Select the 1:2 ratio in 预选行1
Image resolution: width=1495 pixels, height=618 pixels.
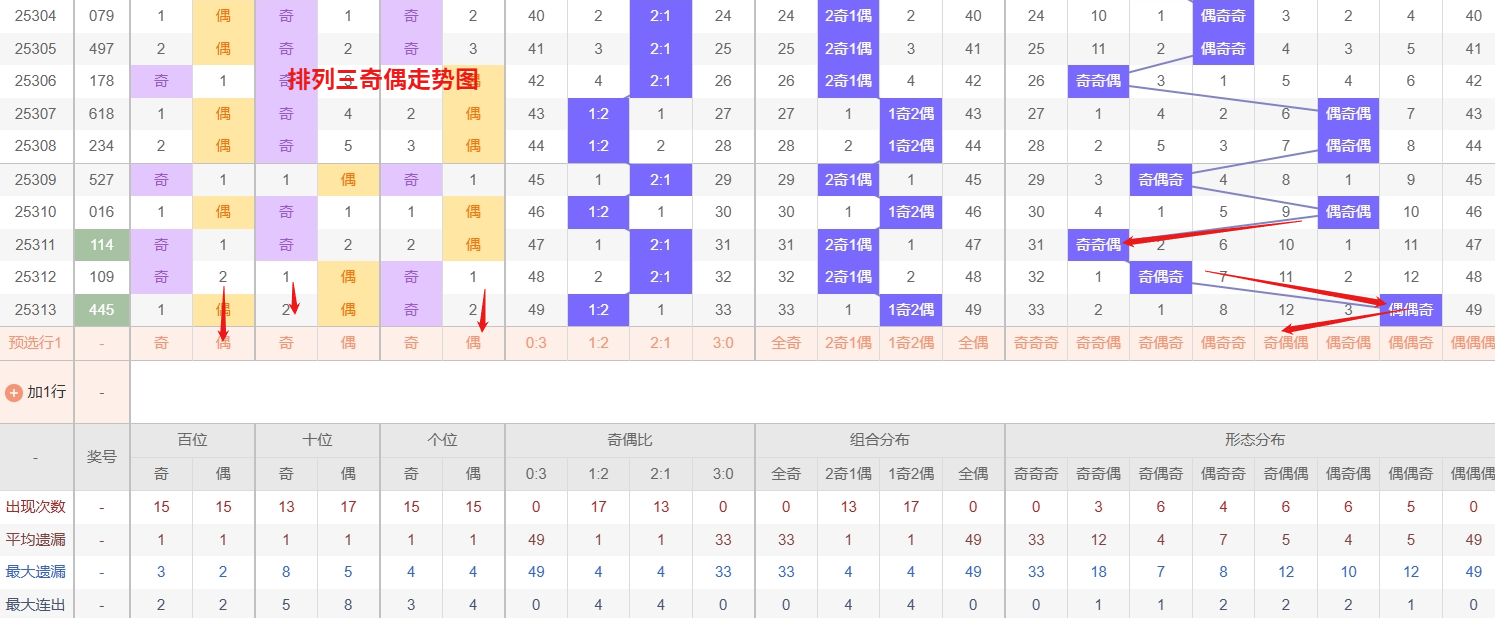click(x=598, y=343)
